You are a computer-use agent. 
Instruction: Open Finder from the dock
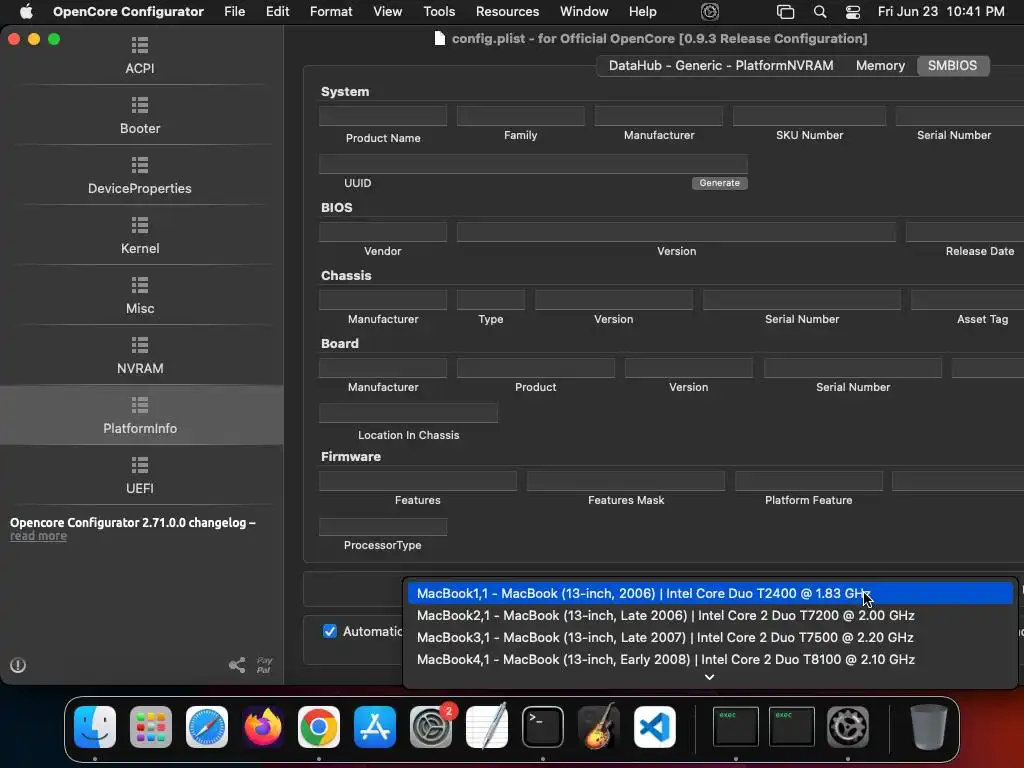tap(95, 726)
